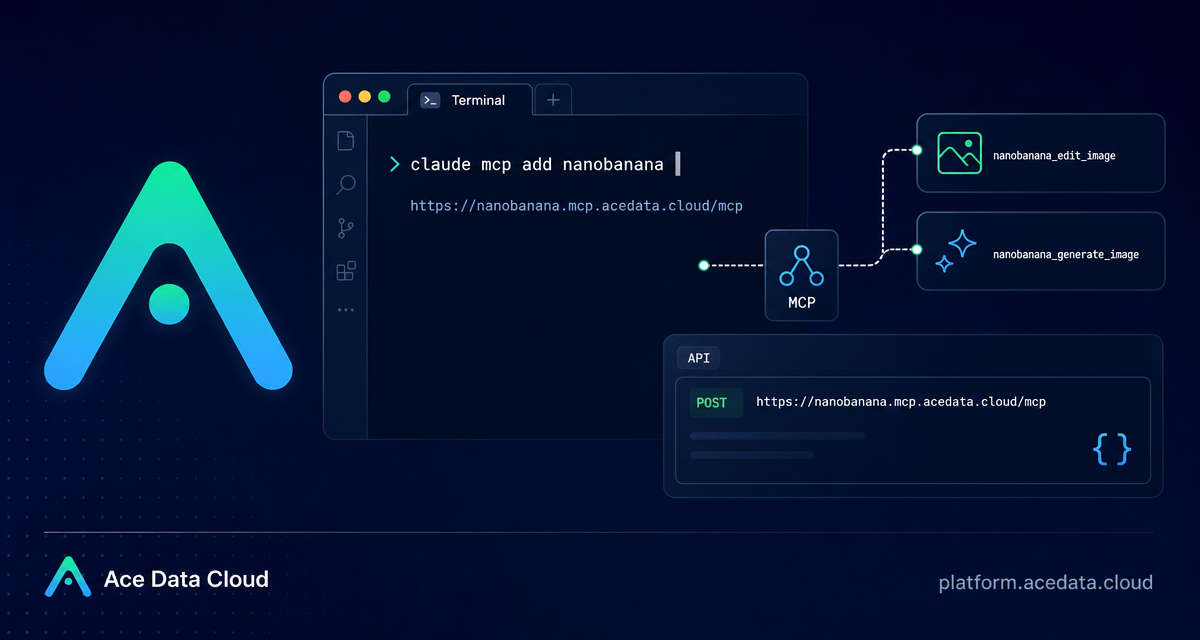This screenshot has width=1200, height=640.
Task: Open the Source Control branch icon
Action: click(346, 228)
